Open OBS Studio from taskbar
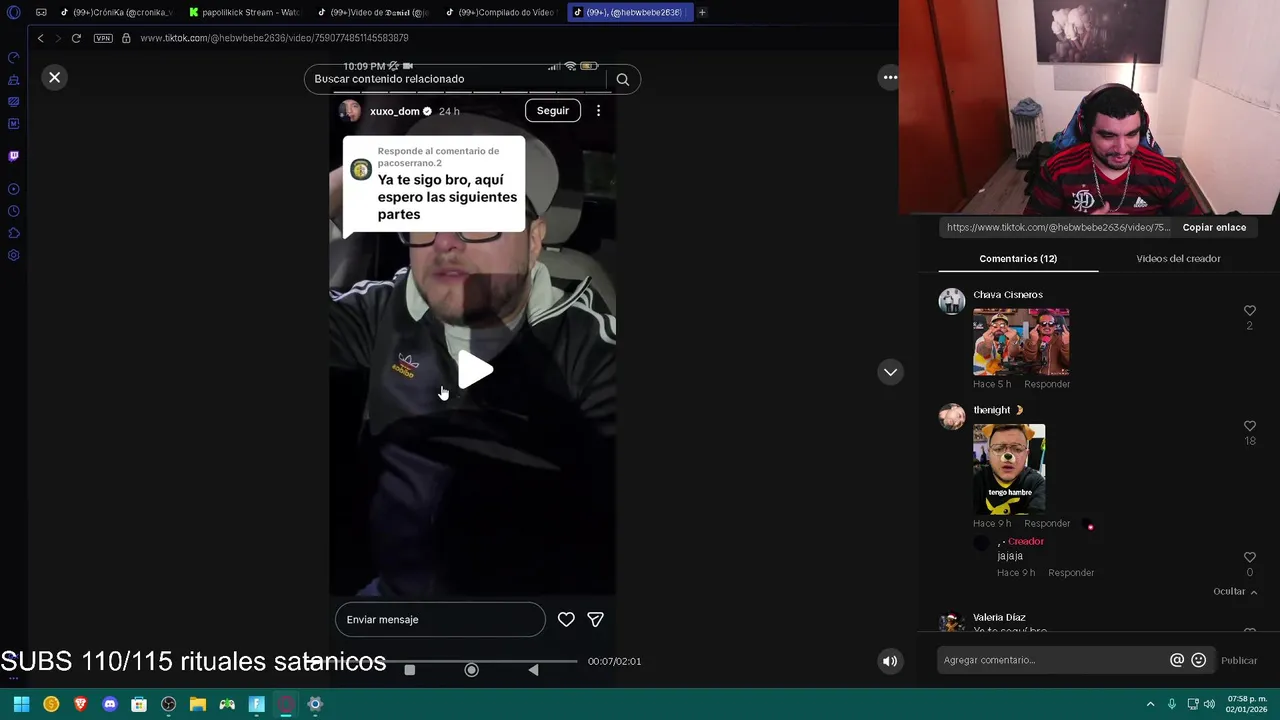 click(x=168, y=704)
